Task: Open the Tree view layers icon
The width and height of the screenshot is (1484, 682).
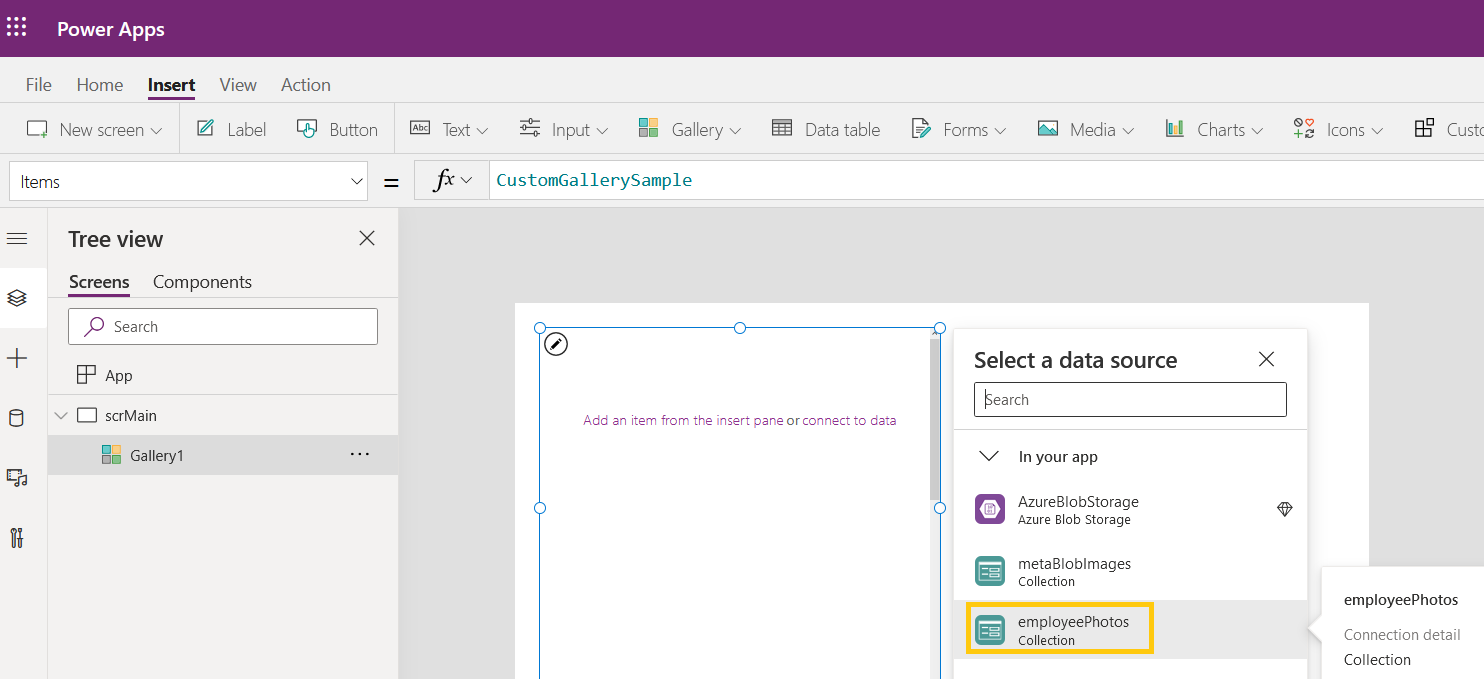Action: pyautogui.click(x=17, y=298)
